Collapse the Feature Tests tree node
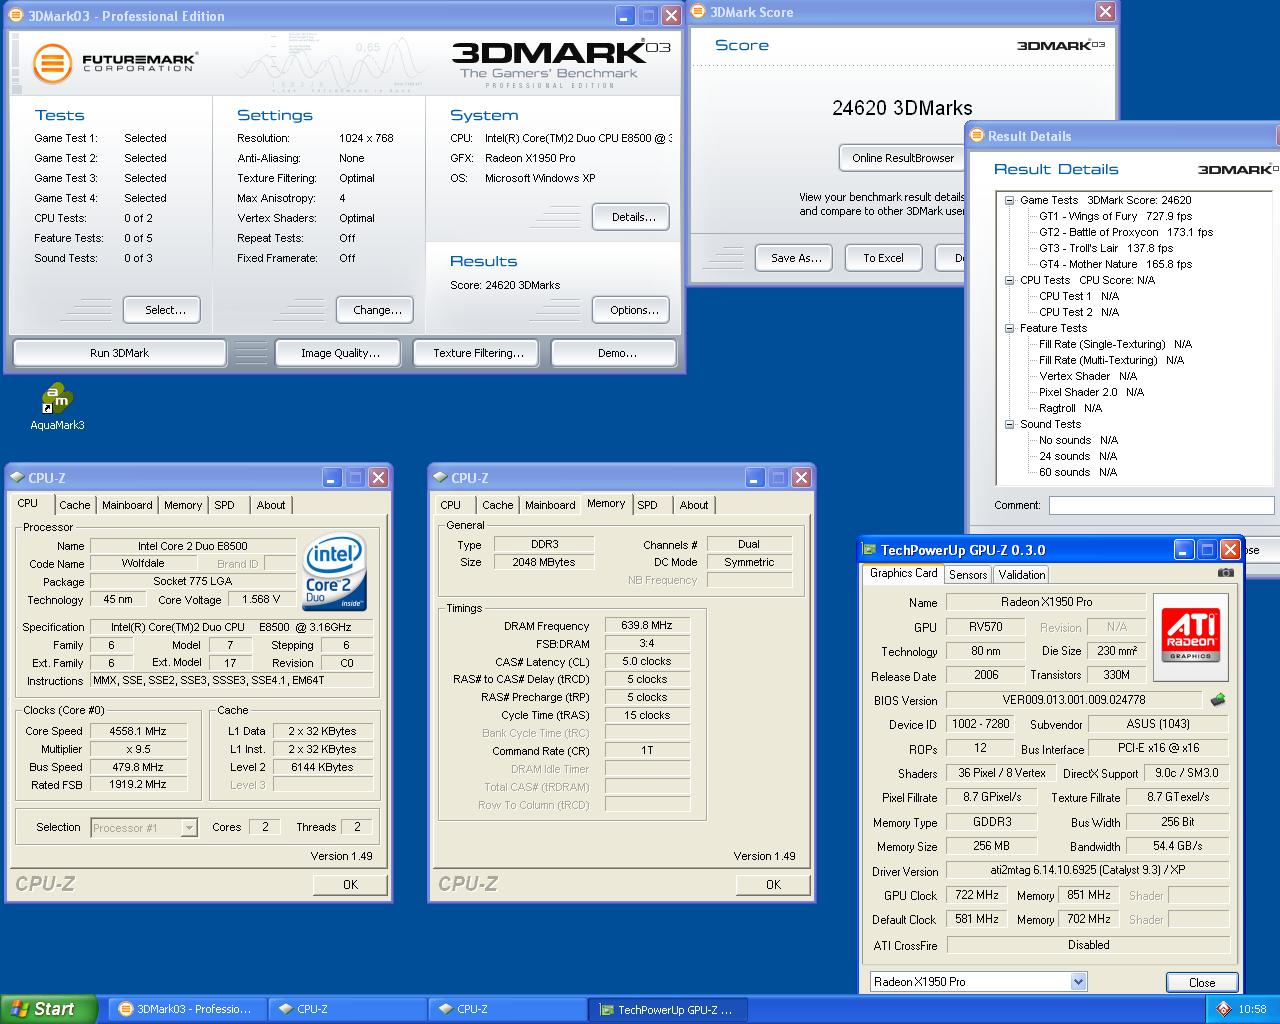This screenshot has height=1024, width=1280. point(1010,328)
